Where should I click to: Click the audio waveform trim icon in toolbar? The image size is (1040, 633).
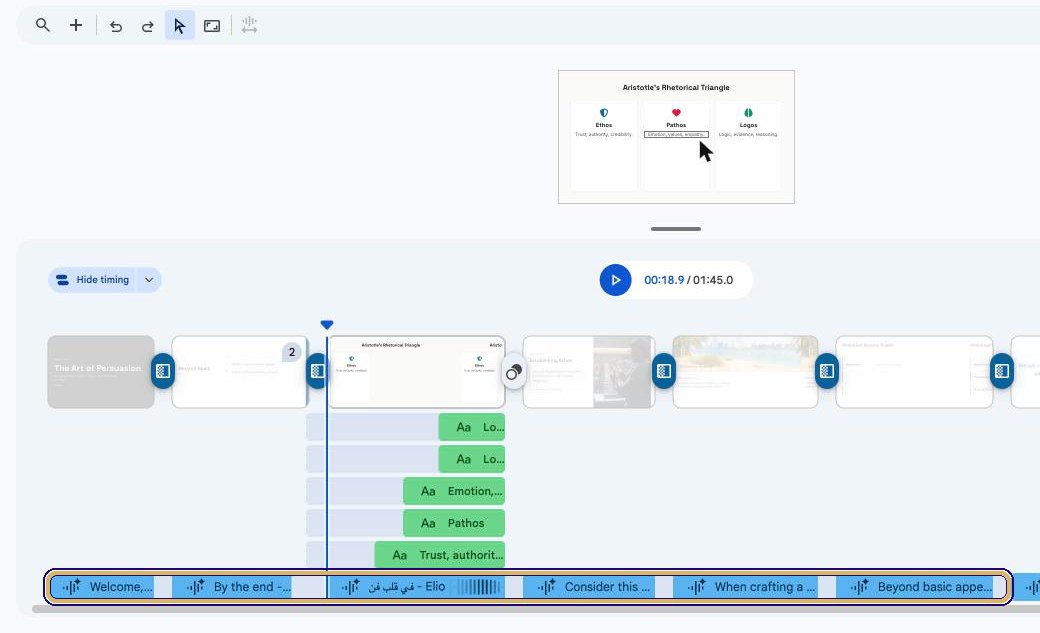coord(249,25)
